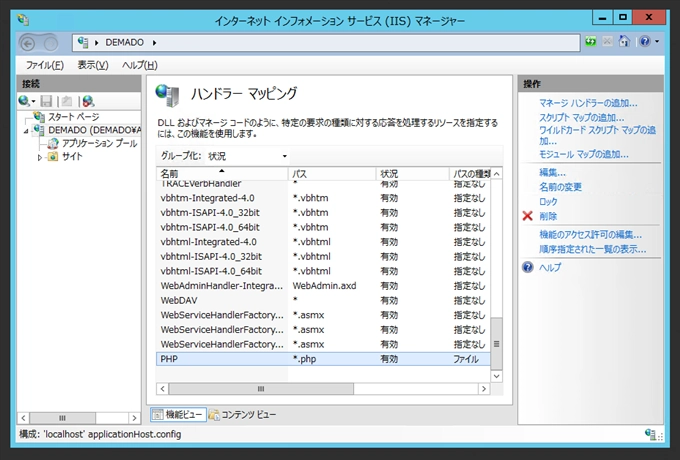Click モジュール マップの追加 link

click(x=584, y=154)
